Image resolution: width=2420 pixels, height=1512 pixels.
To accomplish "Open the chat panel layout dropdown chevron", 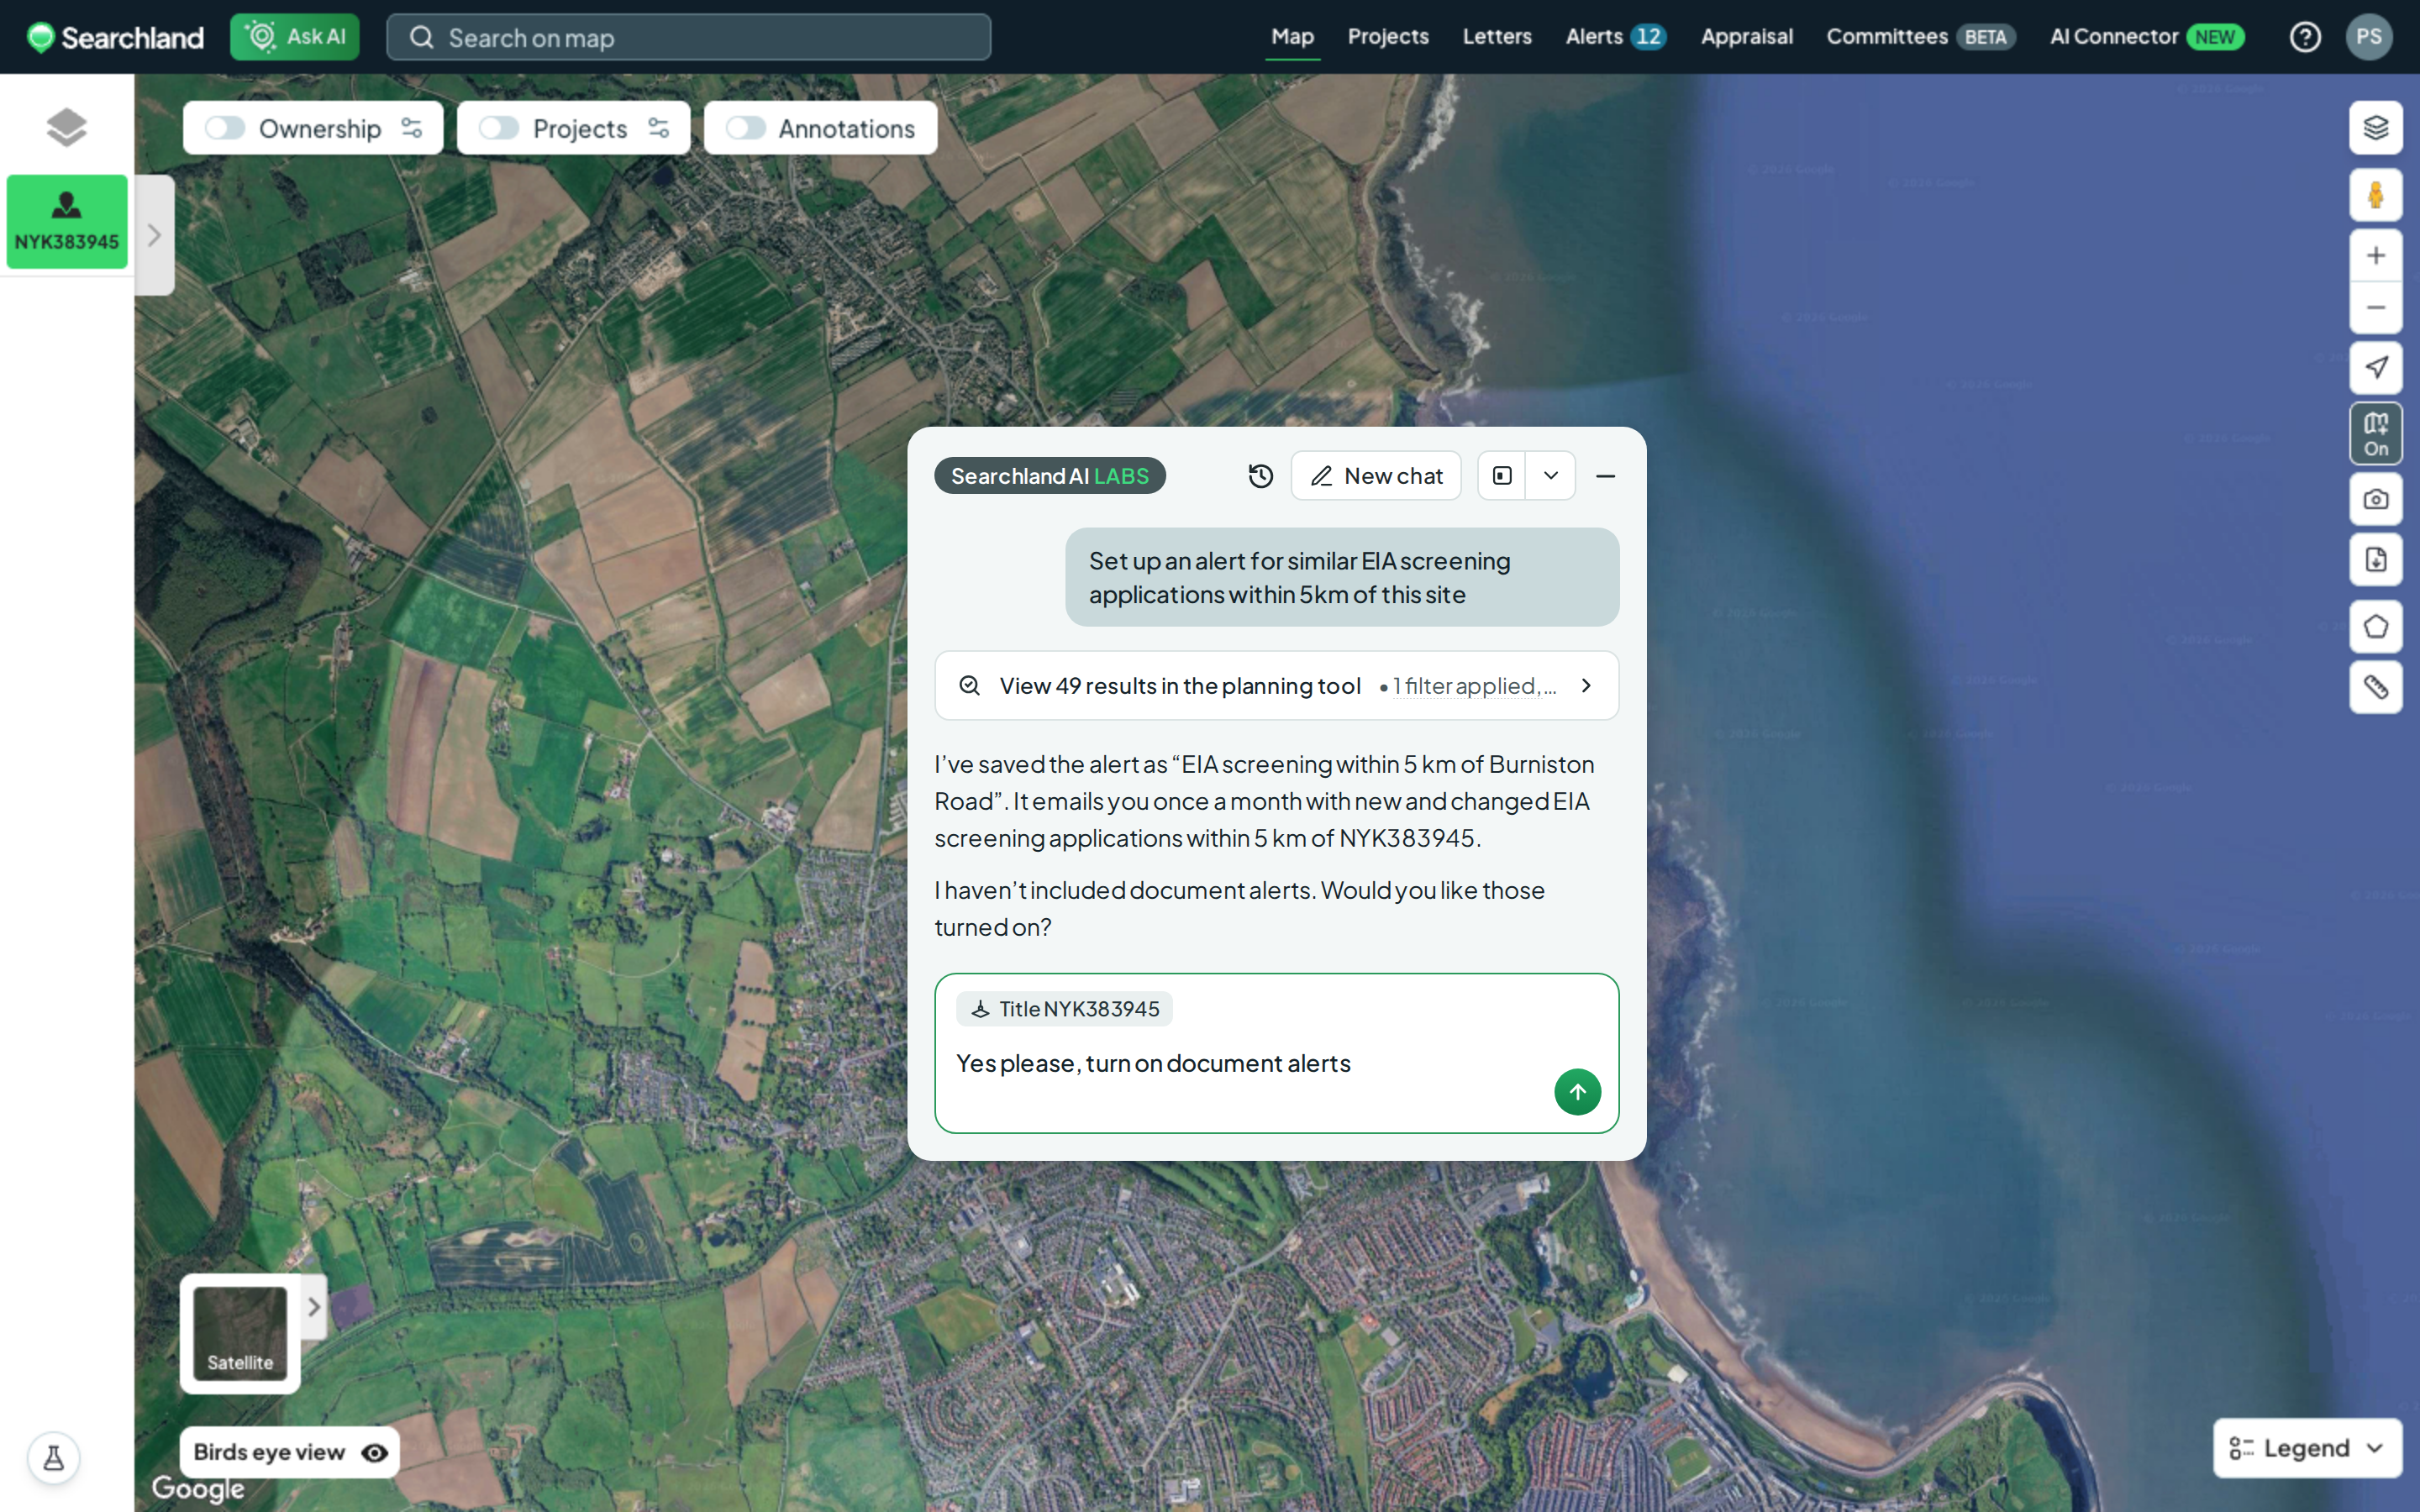I will [x=1551, y=476].
